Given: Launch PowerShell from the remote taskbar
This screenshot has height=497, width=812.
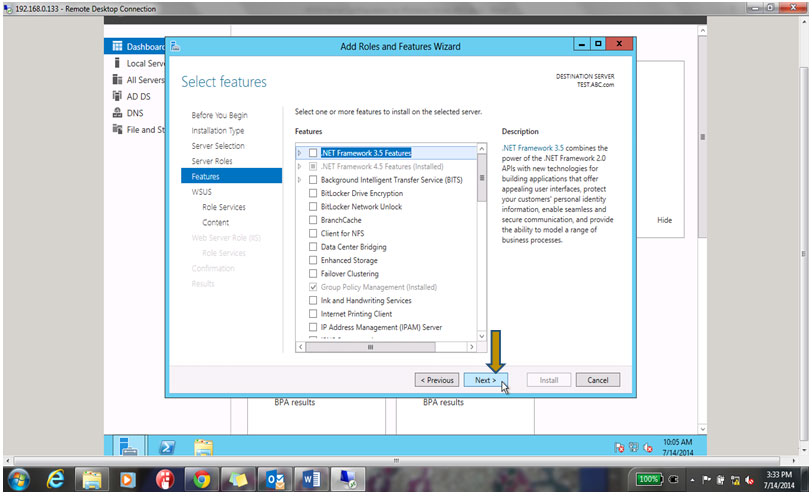Looking at the screenshot, I should point(167,446).
